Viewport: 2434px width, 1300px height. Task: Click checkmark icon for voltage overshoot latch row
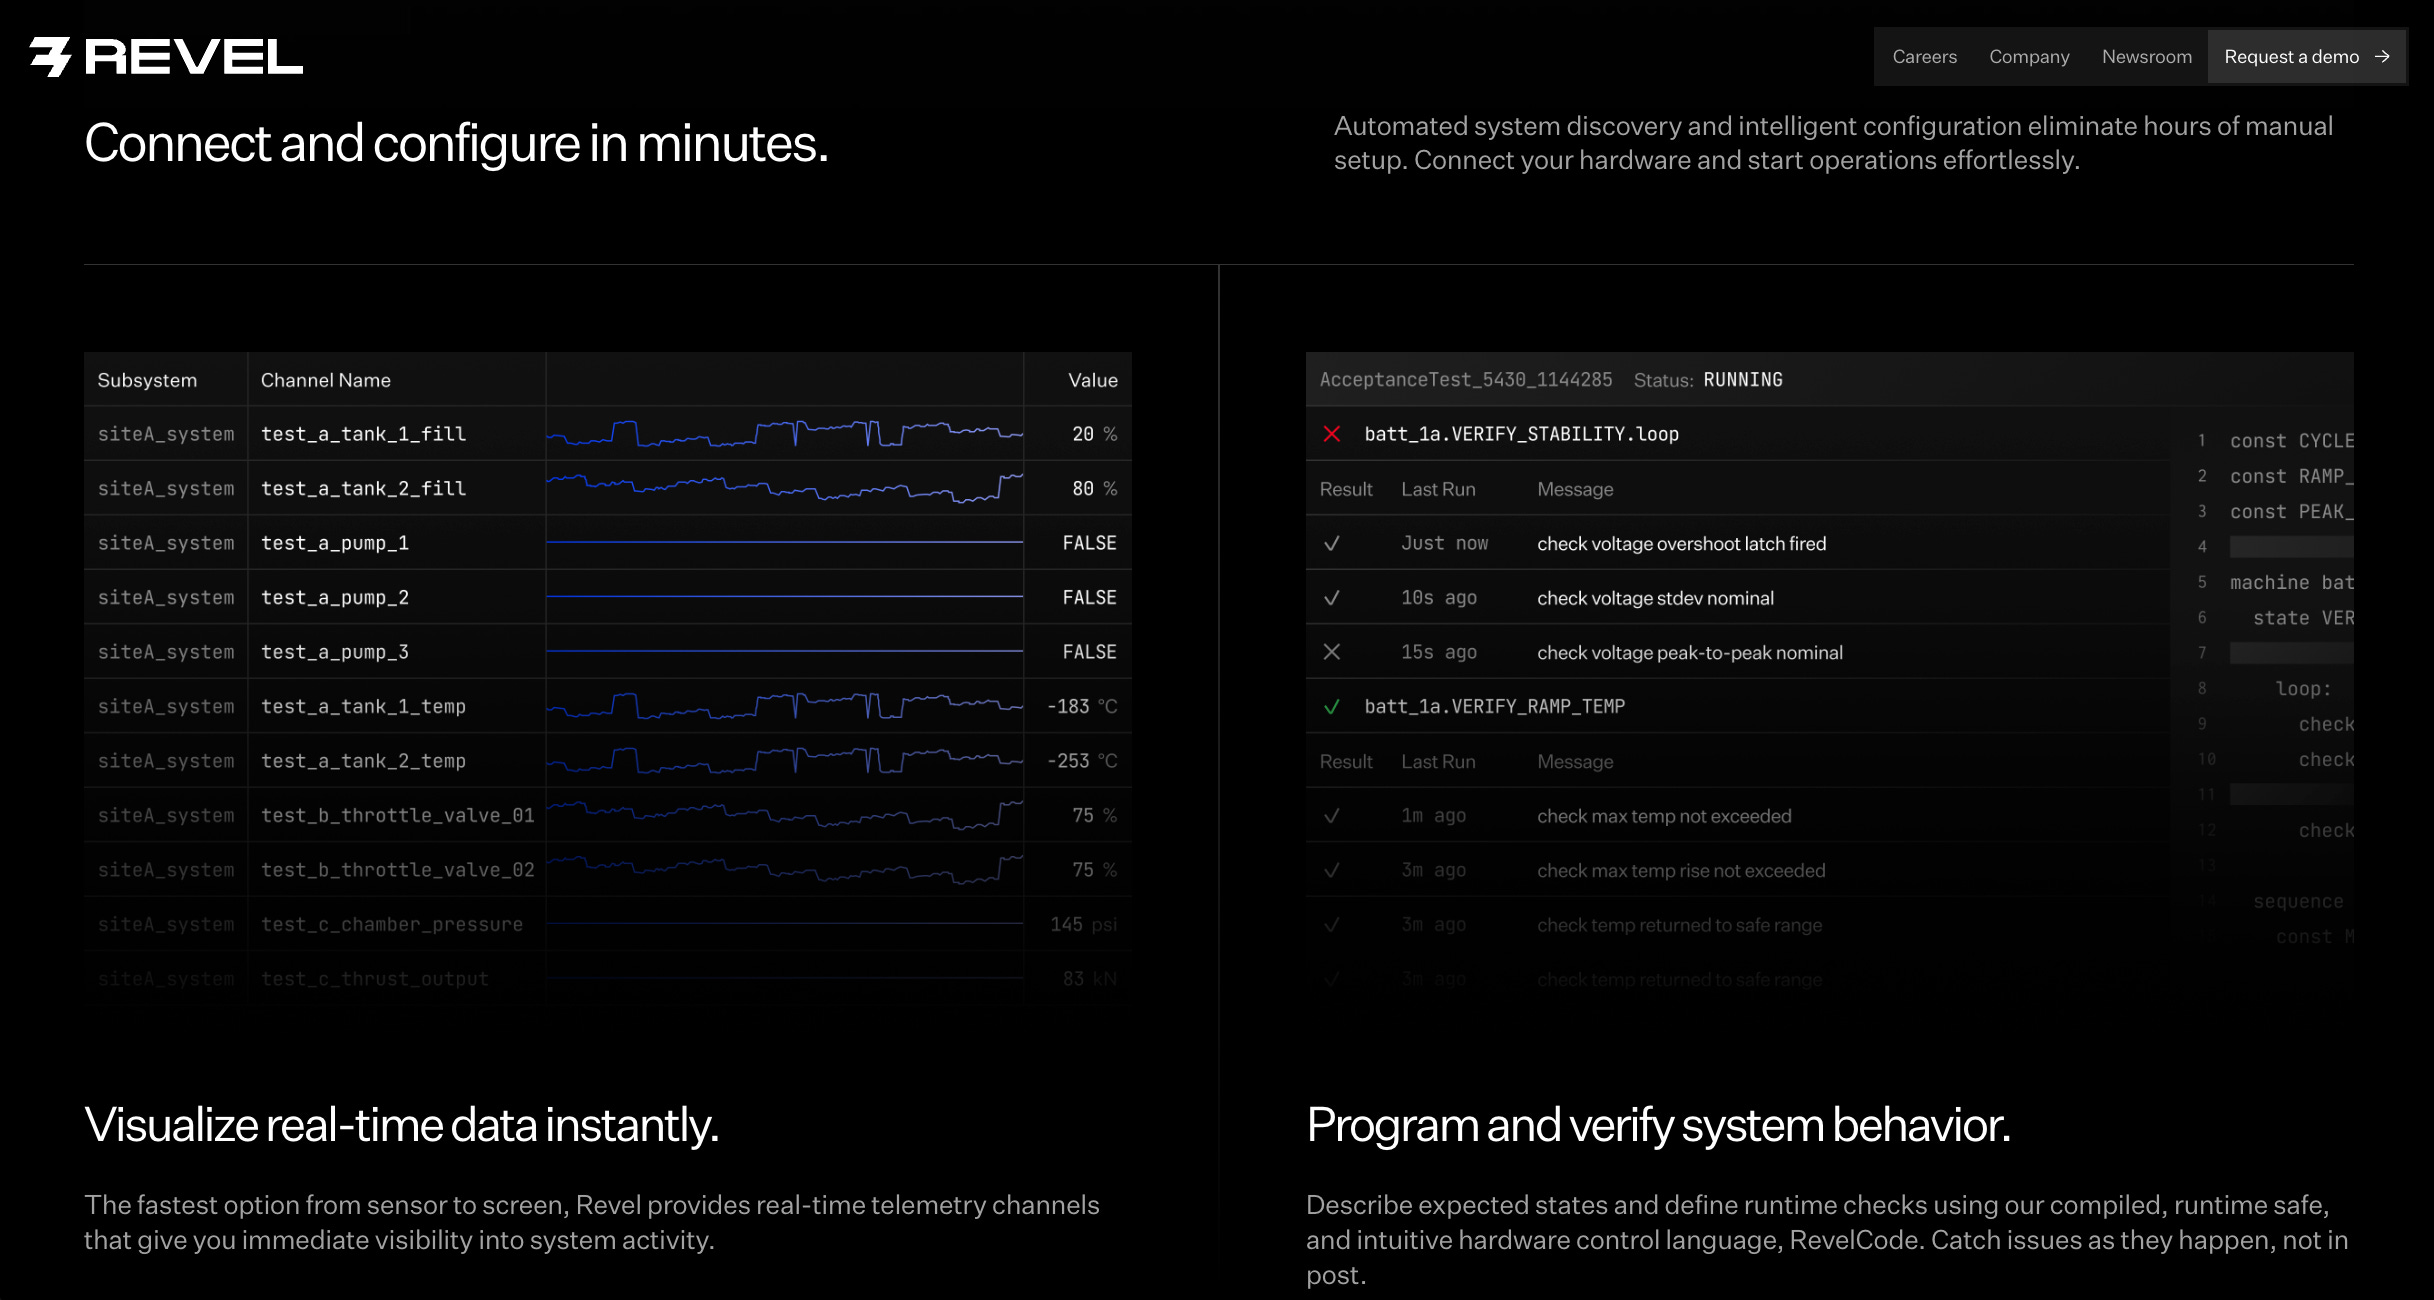pos(1332,544)
